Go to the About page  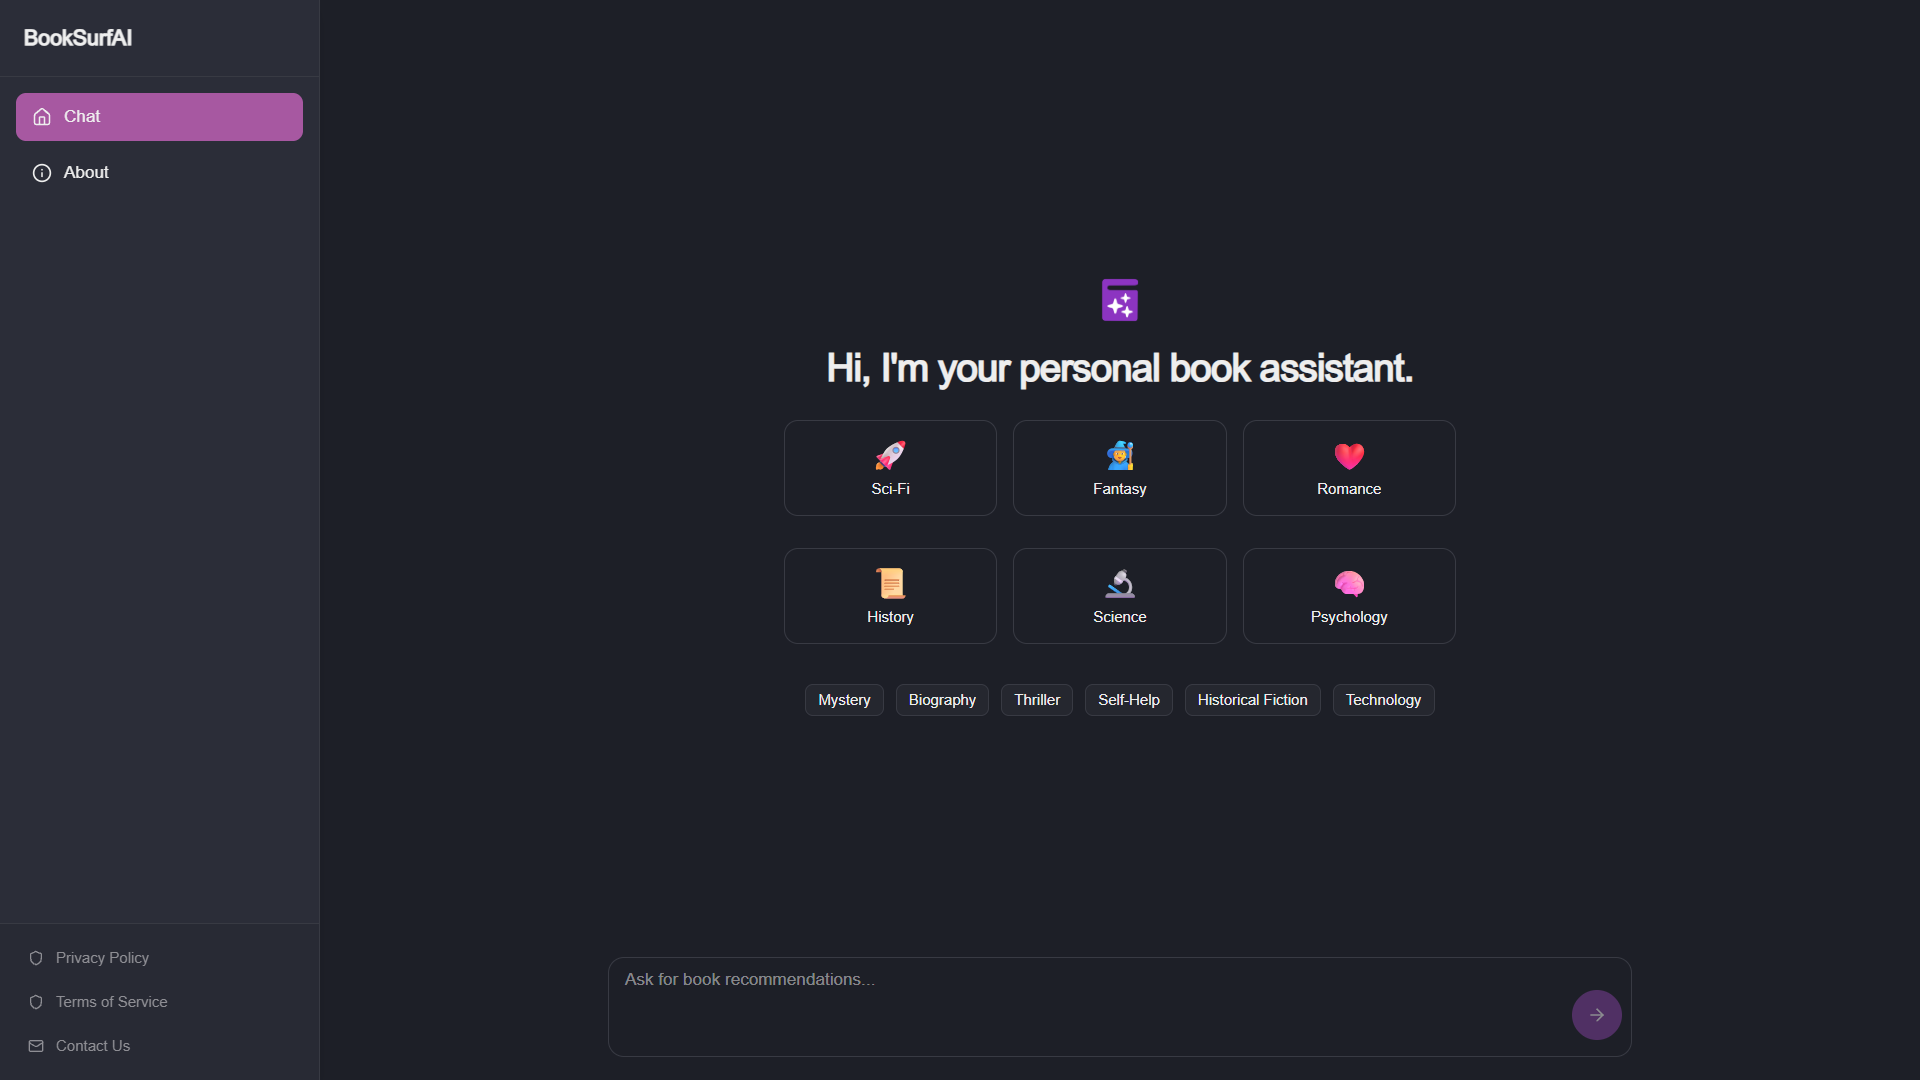159,173
